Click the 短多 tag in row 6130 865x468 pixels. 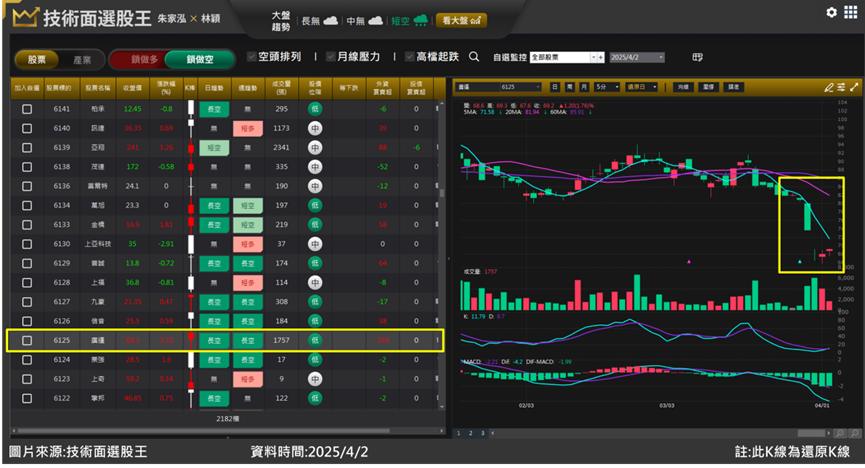pos(248,244)
